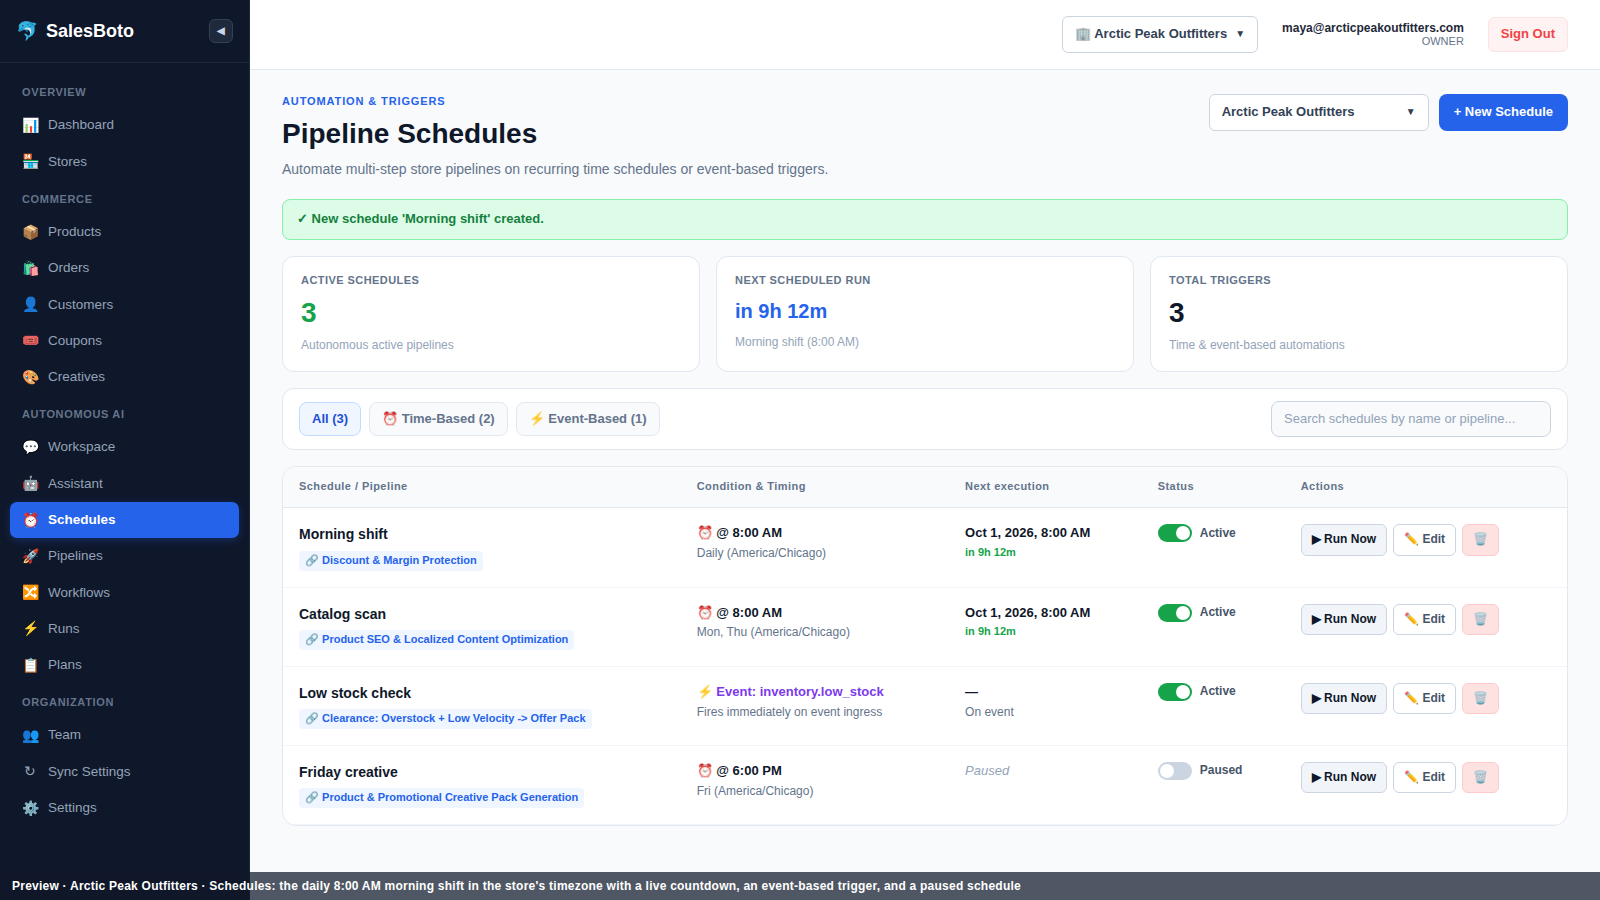Image resolution: width=1600 pixels, height=900 pixels.
Task: Edit the Low stock check schedule
Action: 1424,698
